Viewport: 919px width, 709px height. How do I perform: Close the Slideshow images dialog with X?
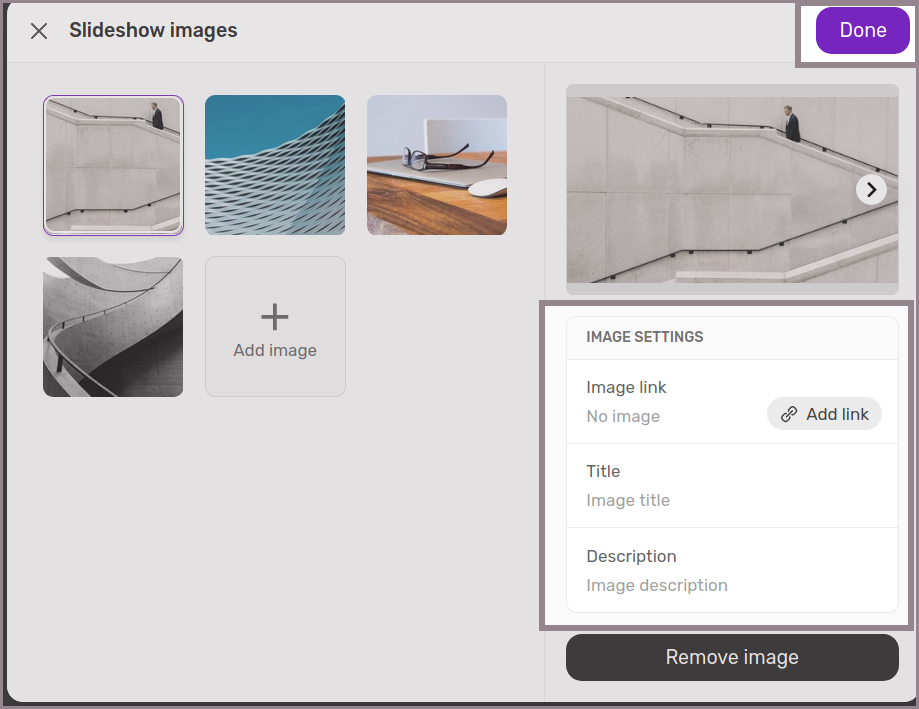point(39,31)
